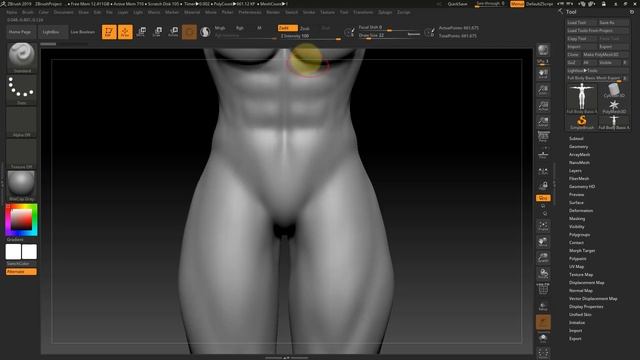
Task: Adjust the Draw Size slider
Action: [x=389, y=36]
